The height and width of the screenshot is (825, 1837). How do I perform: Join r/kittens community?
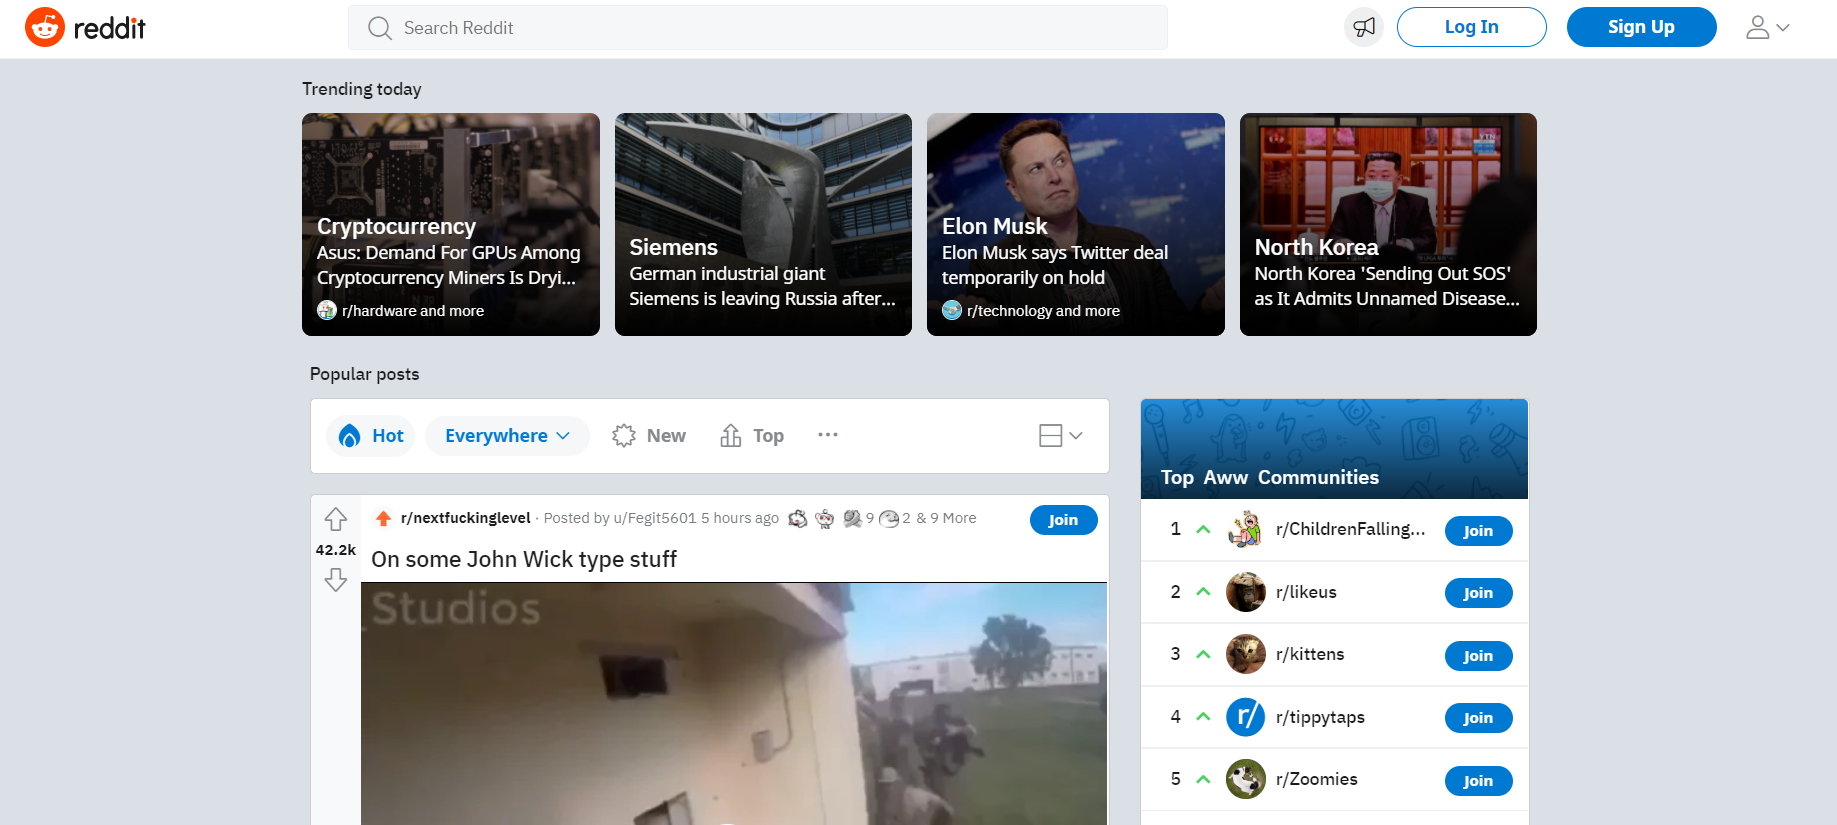1478,656
